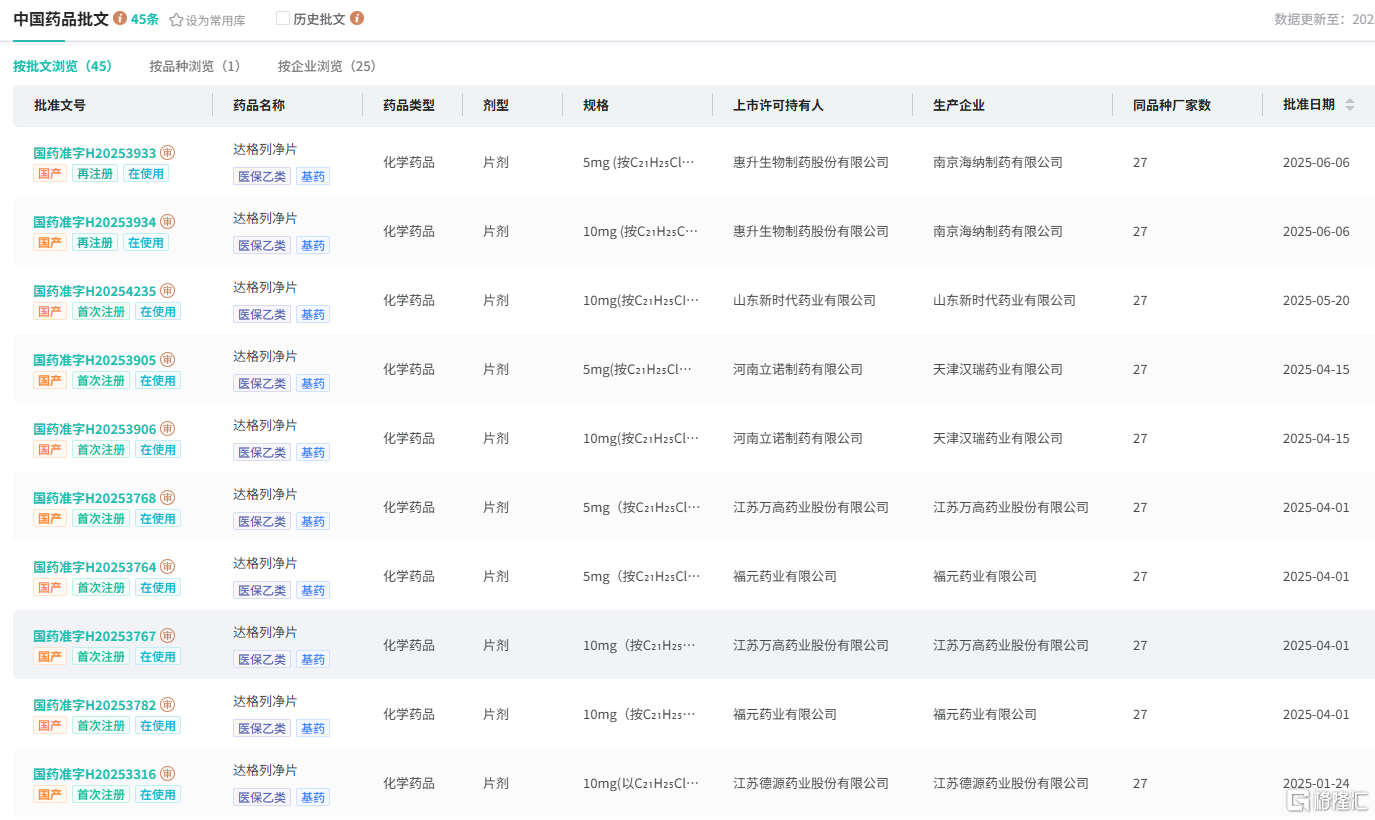1375x820 pixels.
Task: Click 基药 tag in H20253316 row
Action: [x=313, y=798]
